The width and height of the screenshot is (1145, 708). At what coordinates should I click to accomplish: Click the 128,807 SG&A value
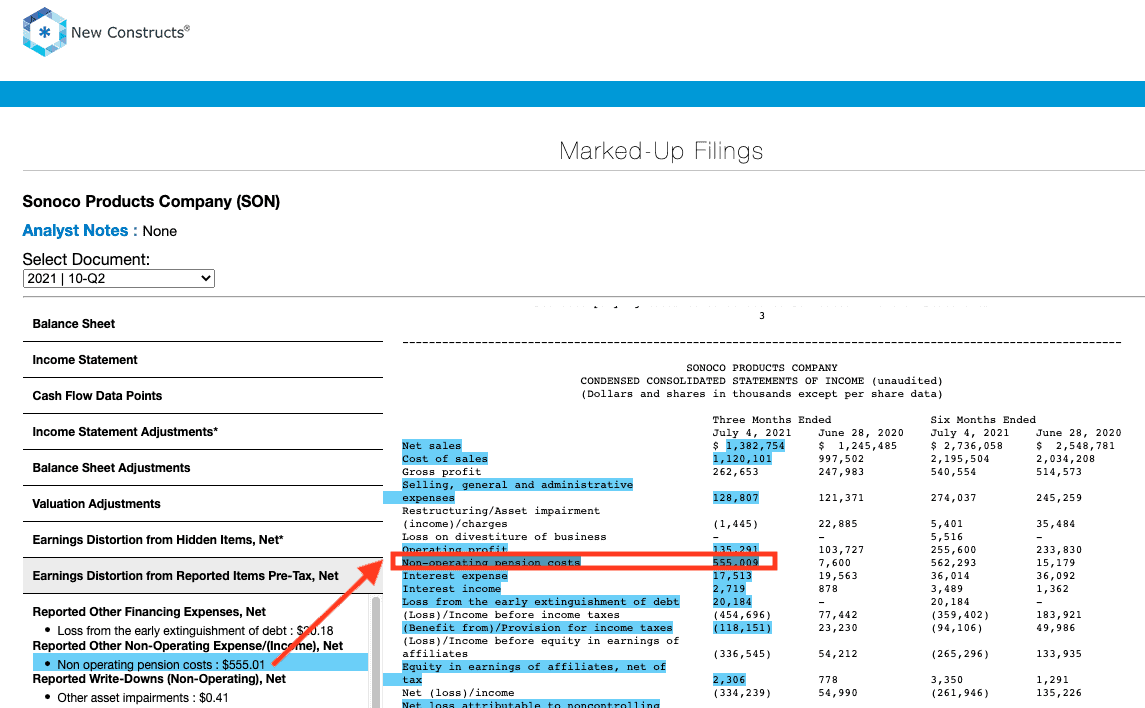[735, 498]
